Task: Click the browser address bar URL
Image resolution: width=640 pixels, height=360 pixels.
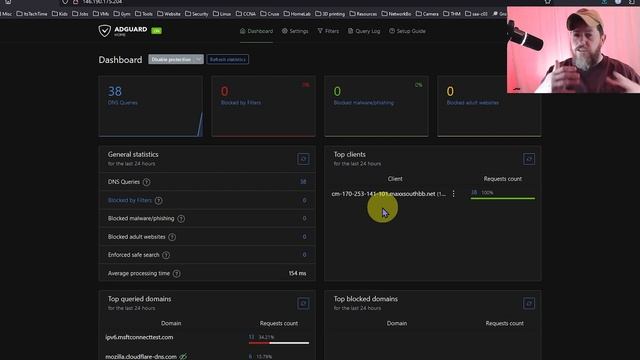Action: (x=102, y=2)
